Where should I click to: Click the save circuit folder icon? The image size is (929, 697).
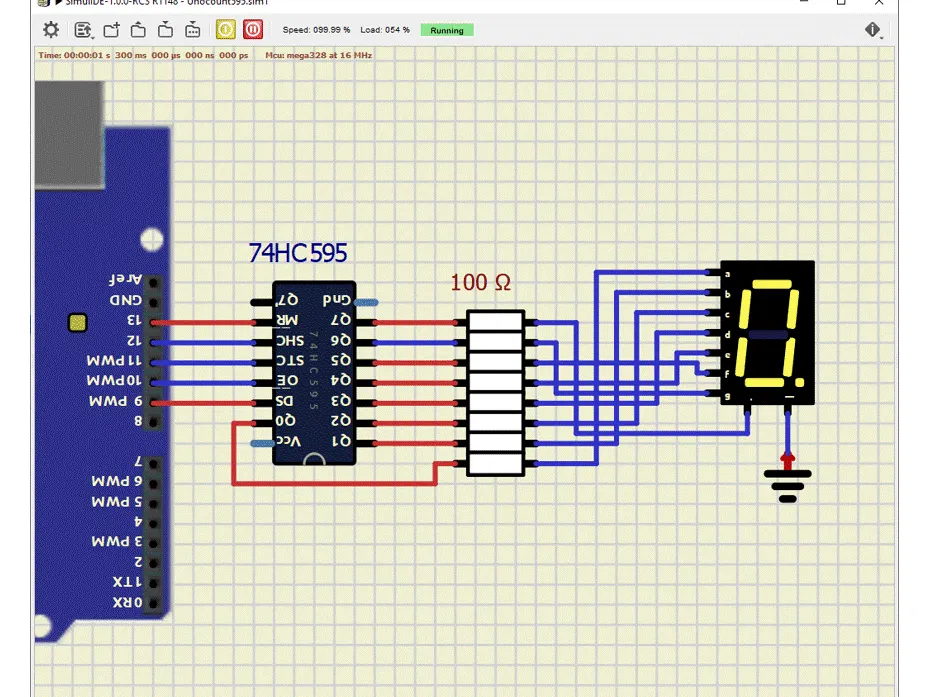[x=165, y=30]
